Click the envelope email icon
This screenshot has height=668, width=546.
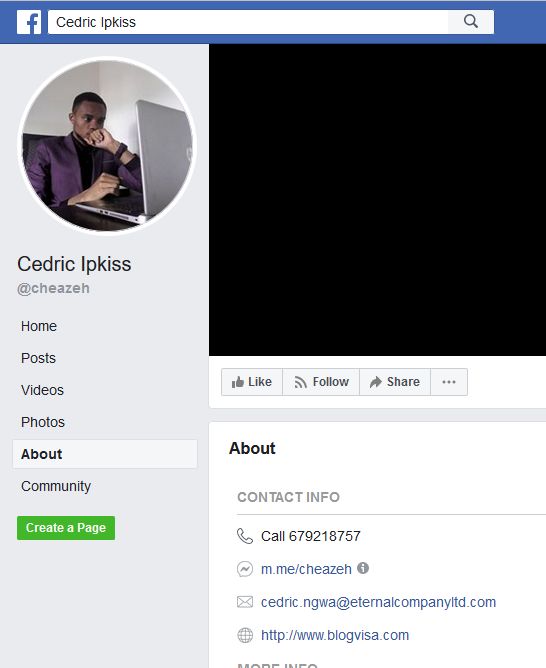[x=245, y=602]
